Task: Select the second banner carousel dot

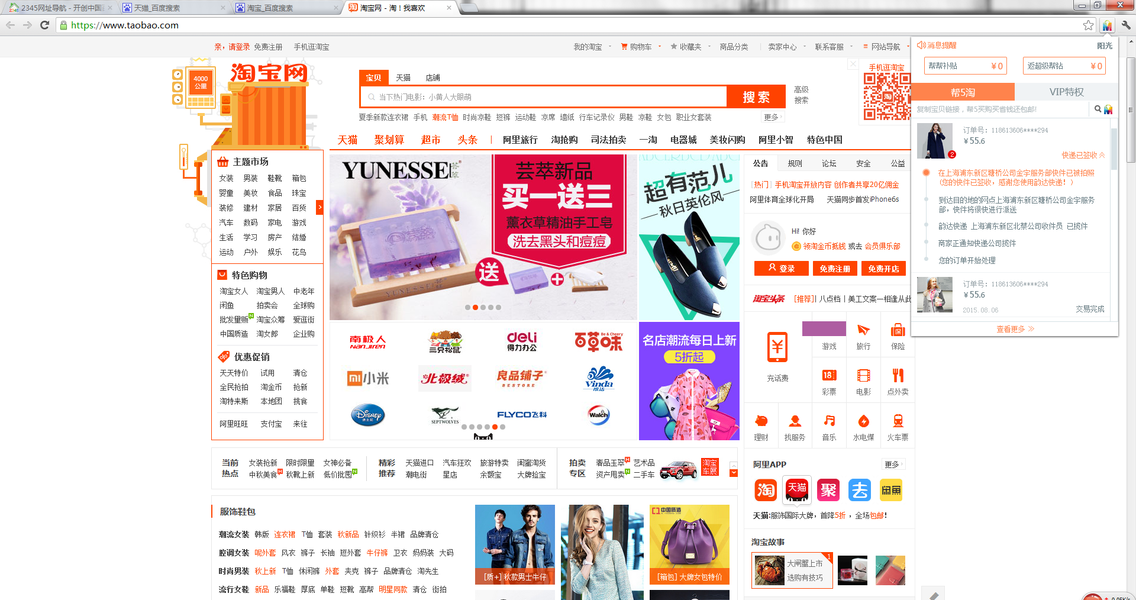Action: pos(475,307)
